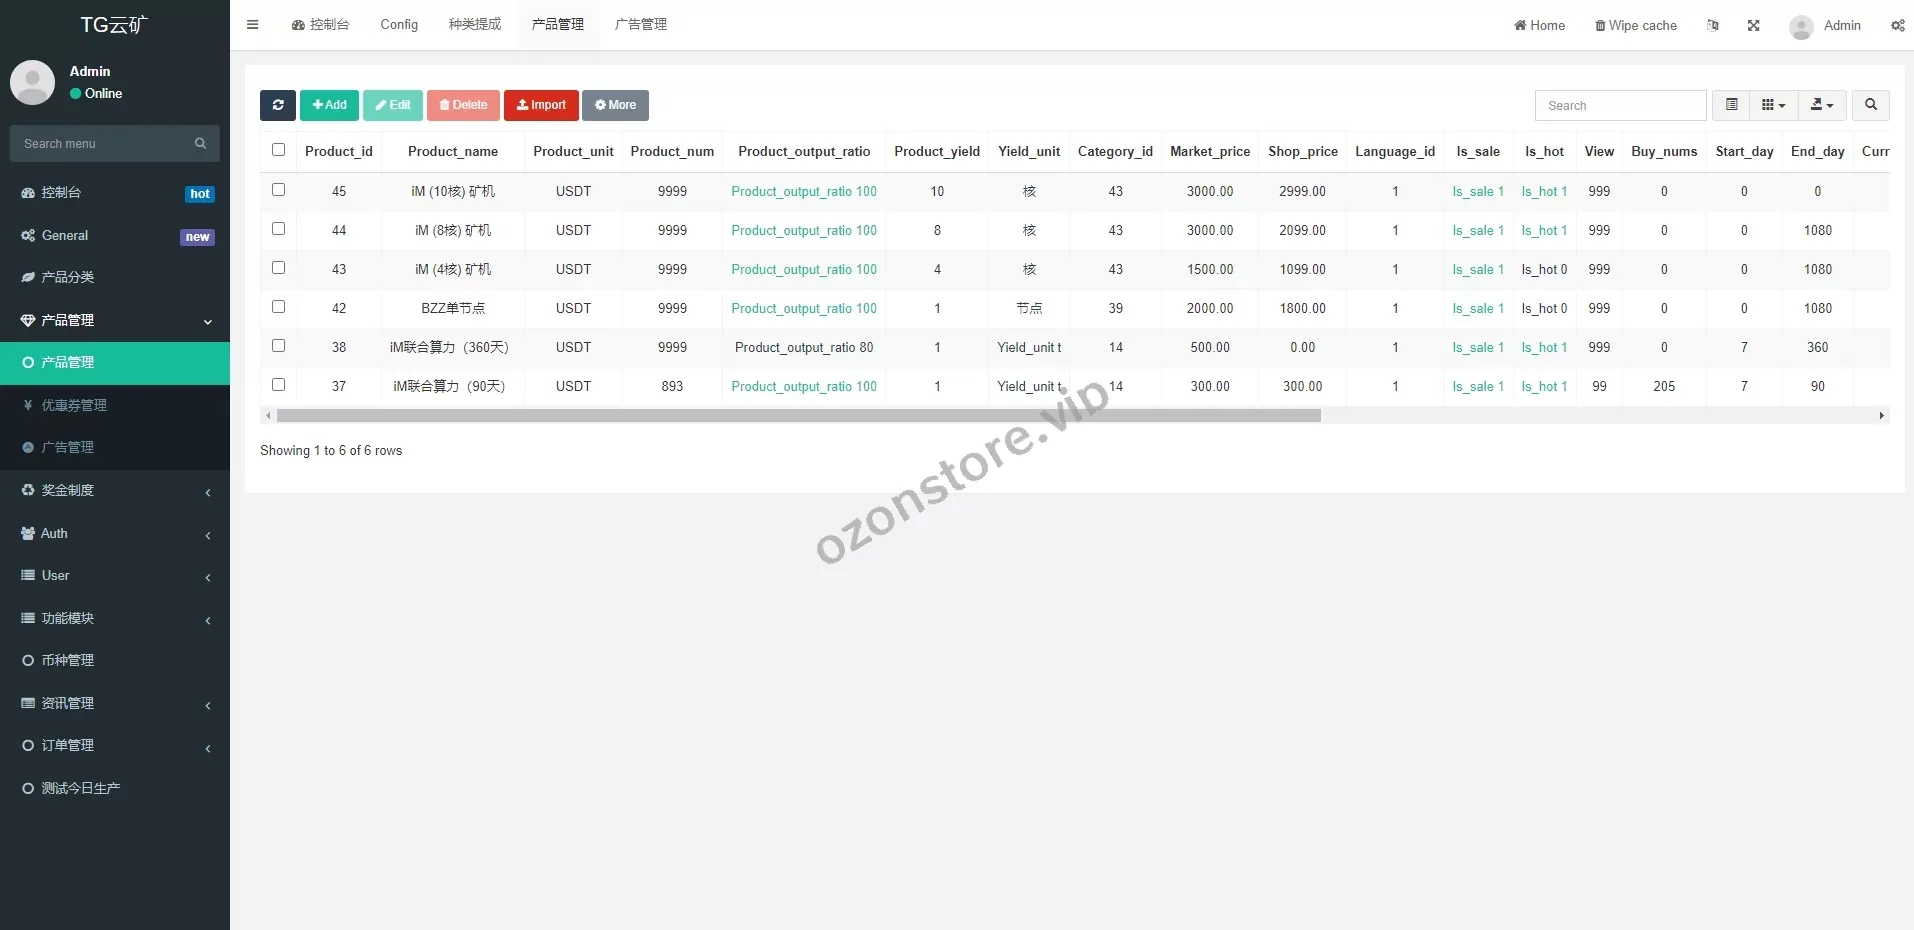
Task: Click the language translate icon in header
Action: click(x=1712, y=26)
